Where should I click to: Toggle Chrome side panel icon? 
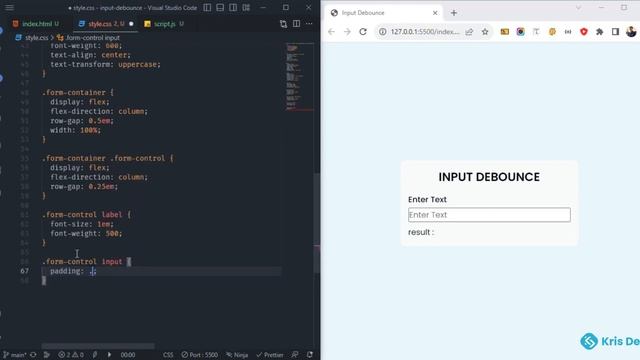coord(616,31)
